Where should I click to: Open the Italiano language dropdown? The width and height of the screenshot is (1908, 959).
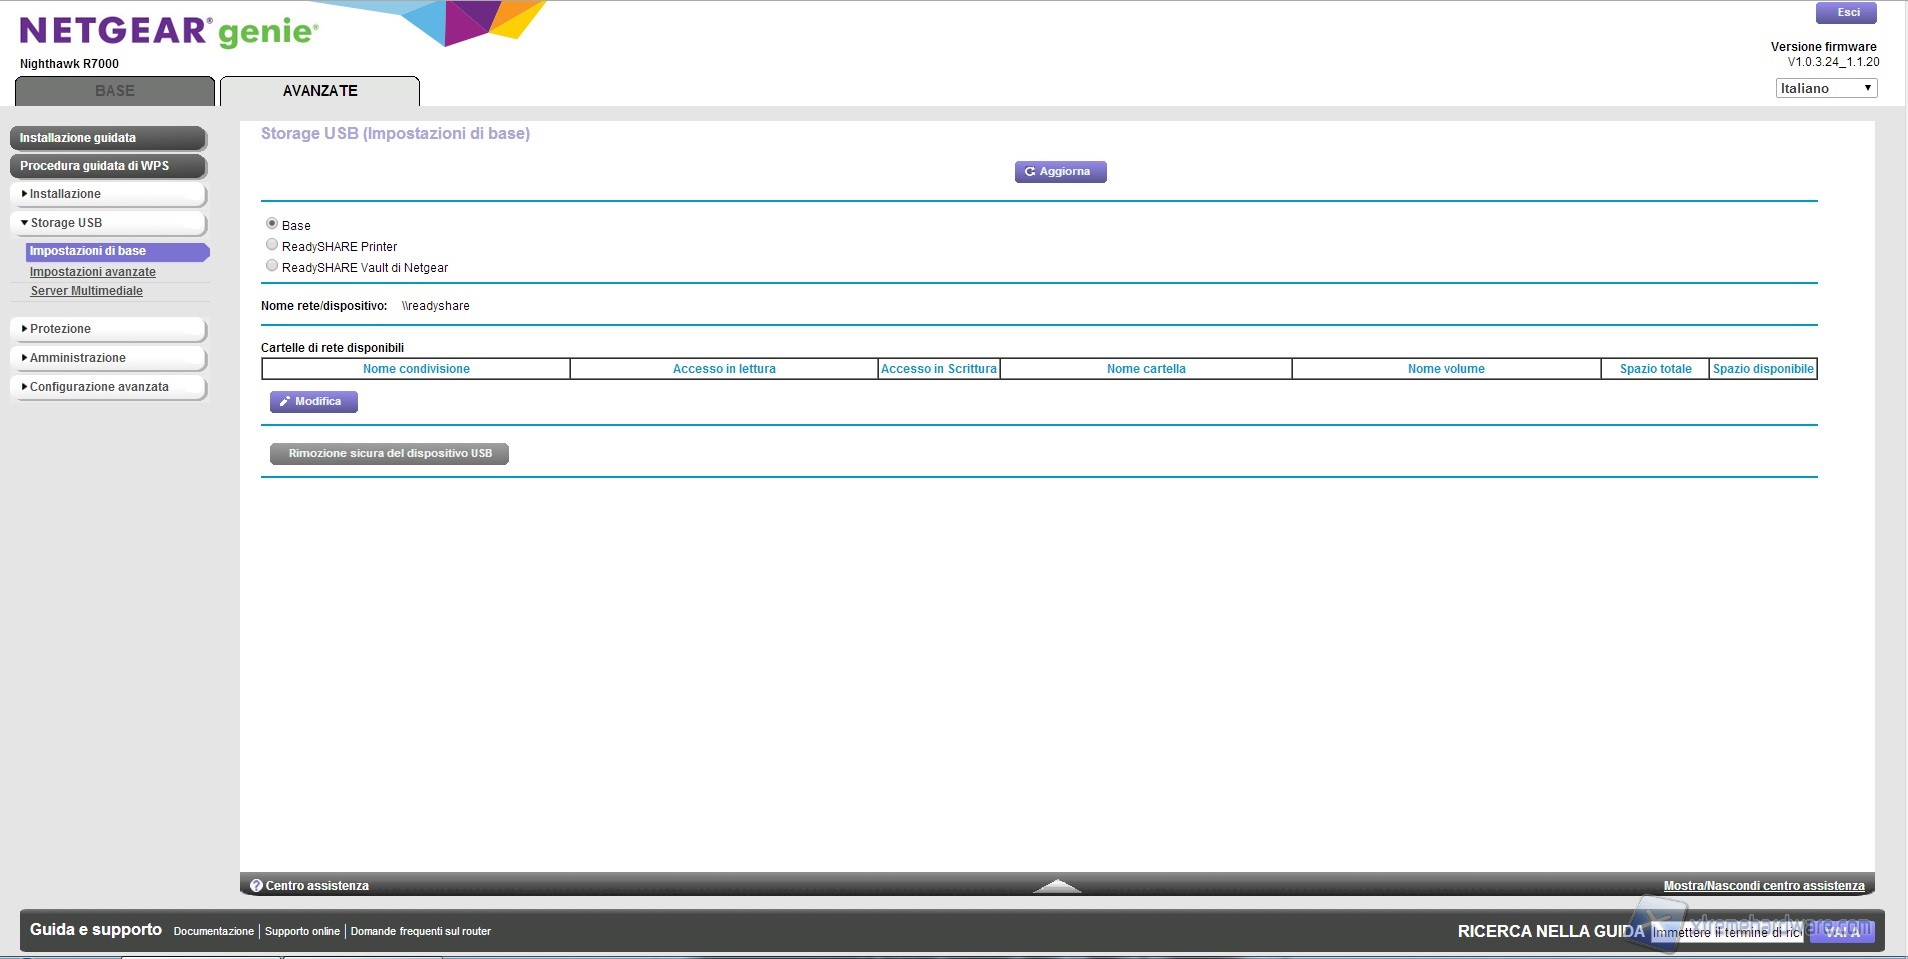1826,88
